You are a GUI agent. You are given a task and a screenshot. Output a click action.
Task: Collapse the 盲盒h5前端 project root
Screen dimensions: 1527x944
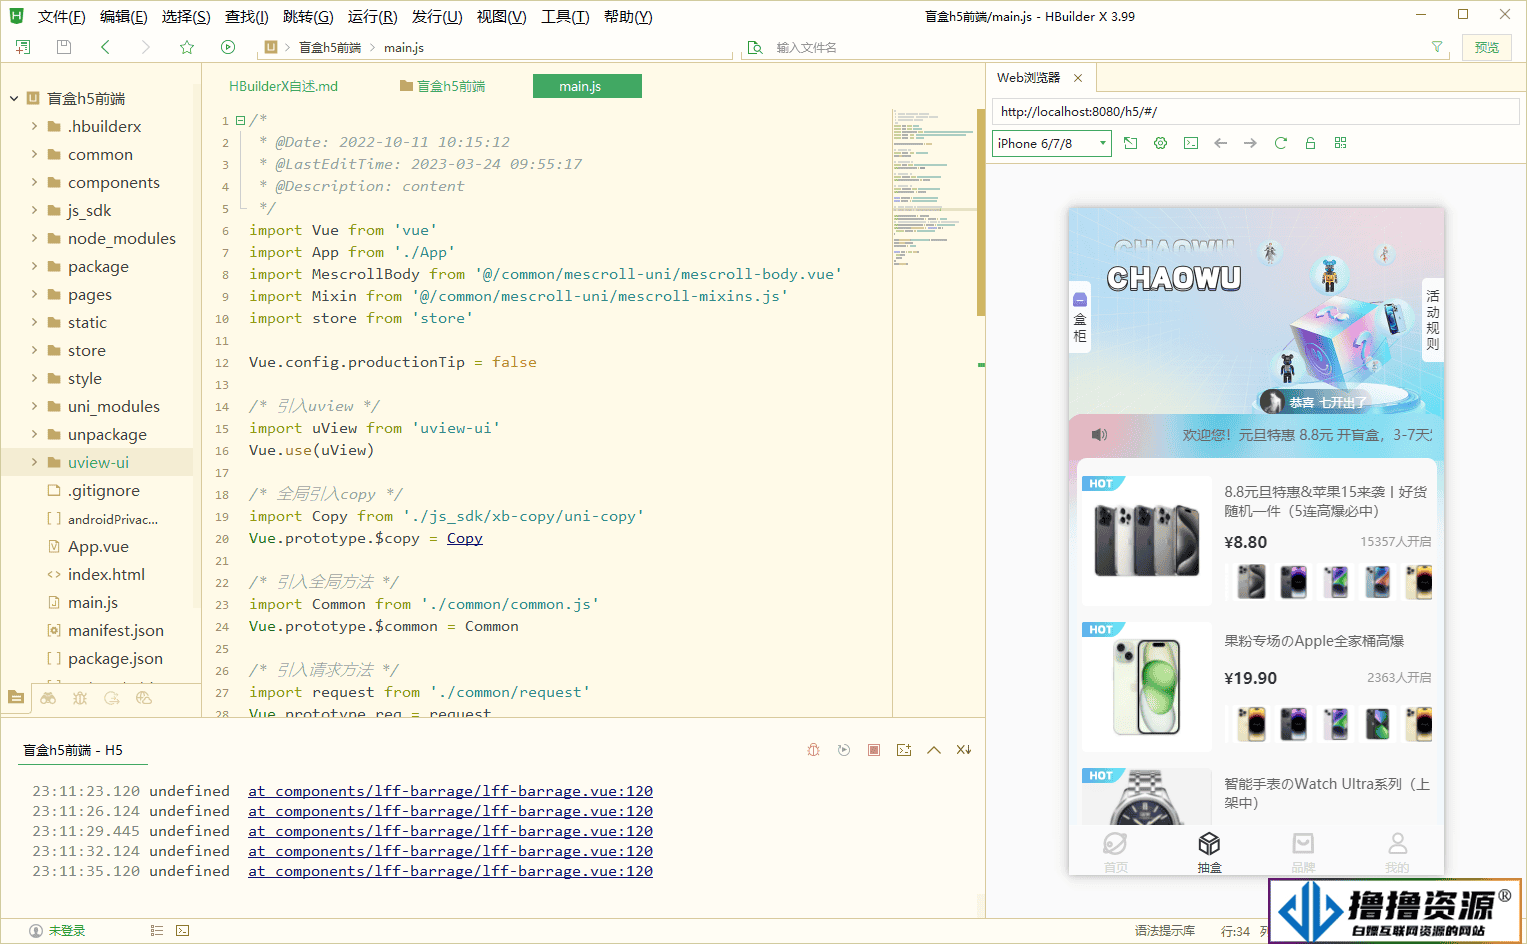click(14, 98)
